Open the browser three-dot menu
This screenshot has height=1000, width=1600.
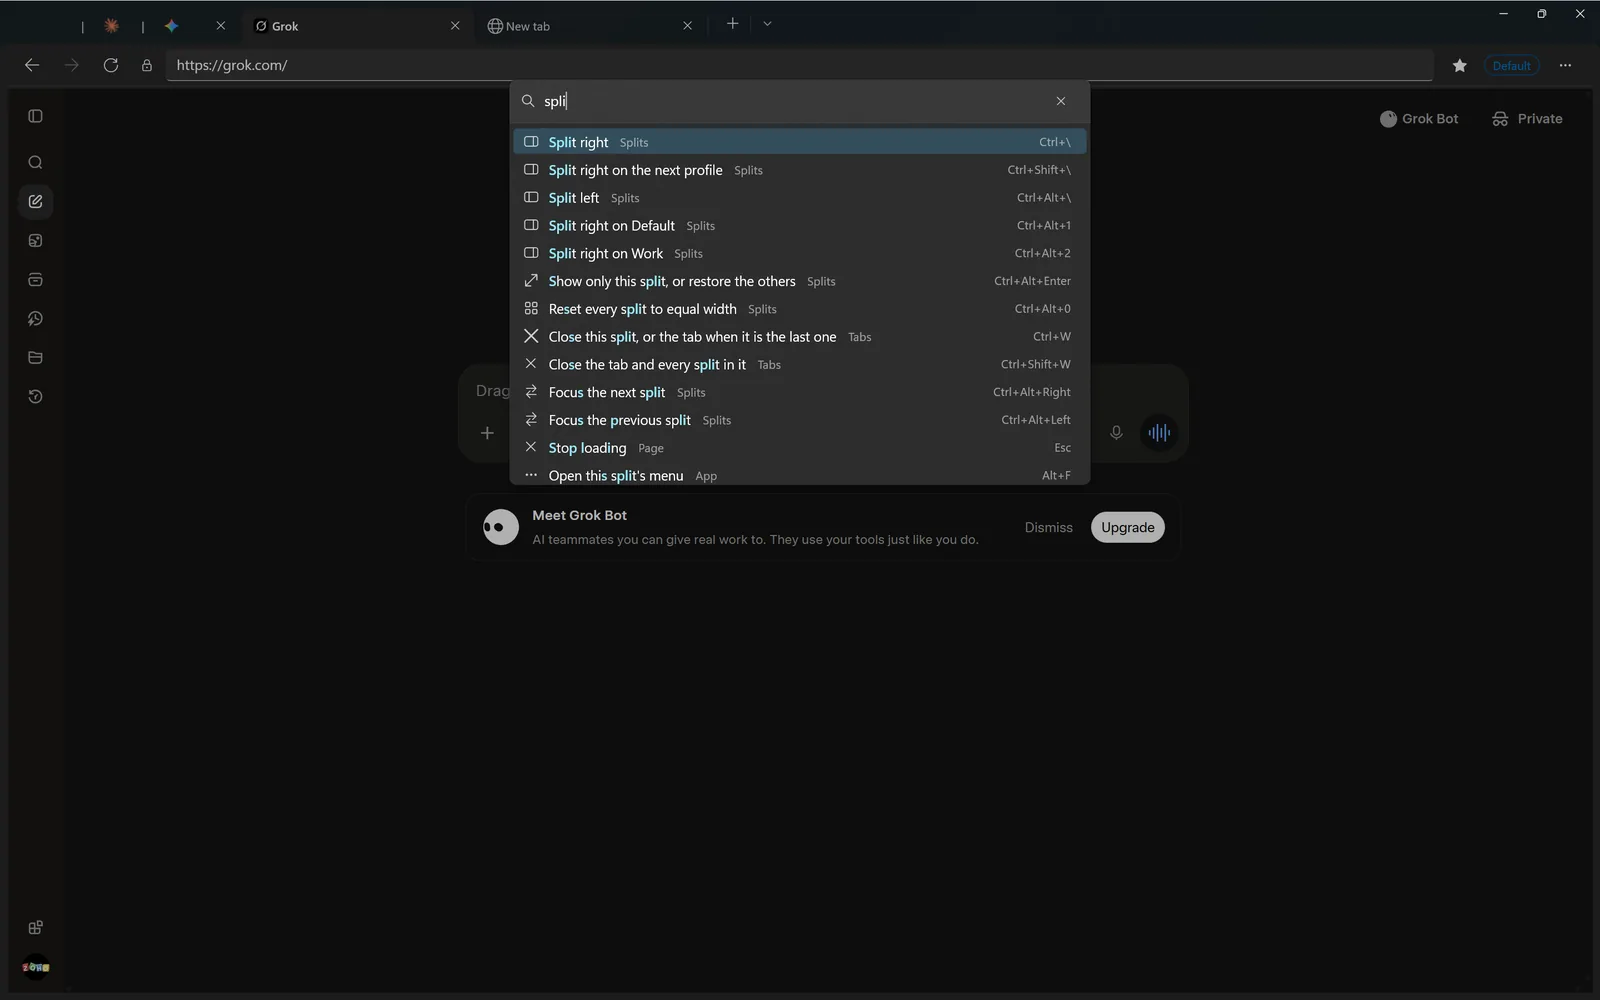[x=1565, y=65]
